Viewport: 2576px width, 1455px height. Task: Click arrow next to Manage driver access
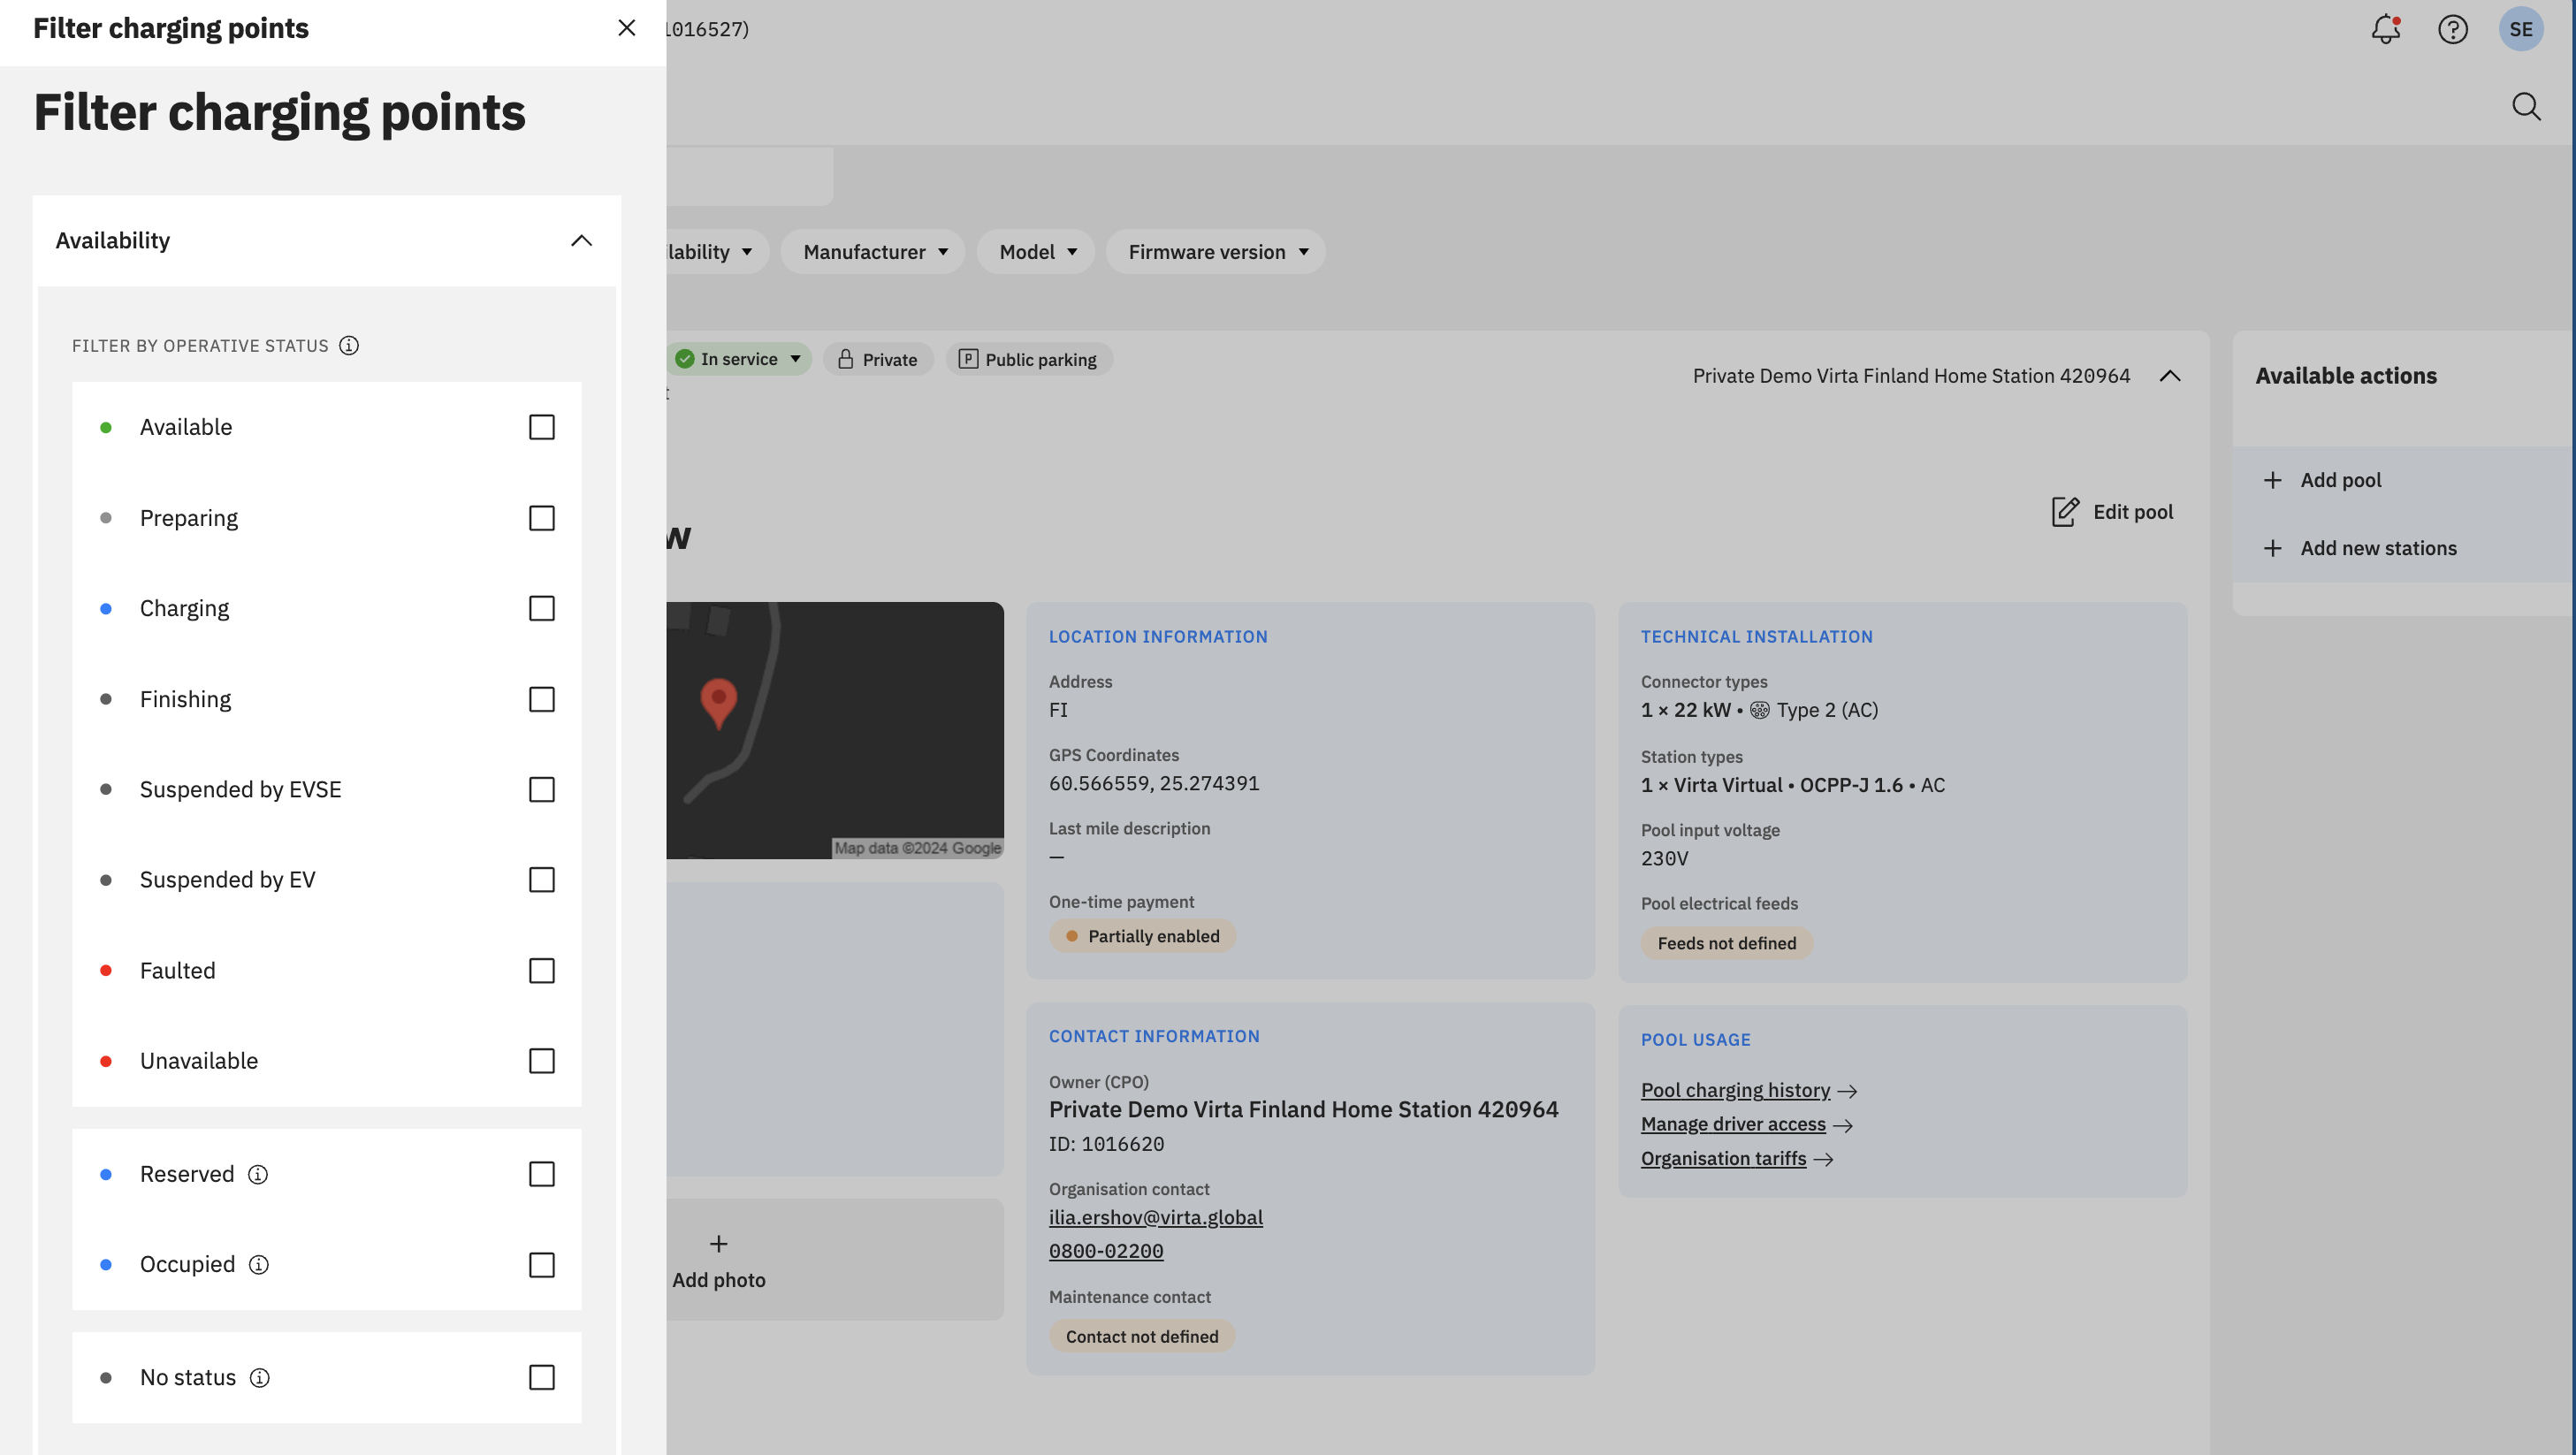(x=1843, y=1126)
